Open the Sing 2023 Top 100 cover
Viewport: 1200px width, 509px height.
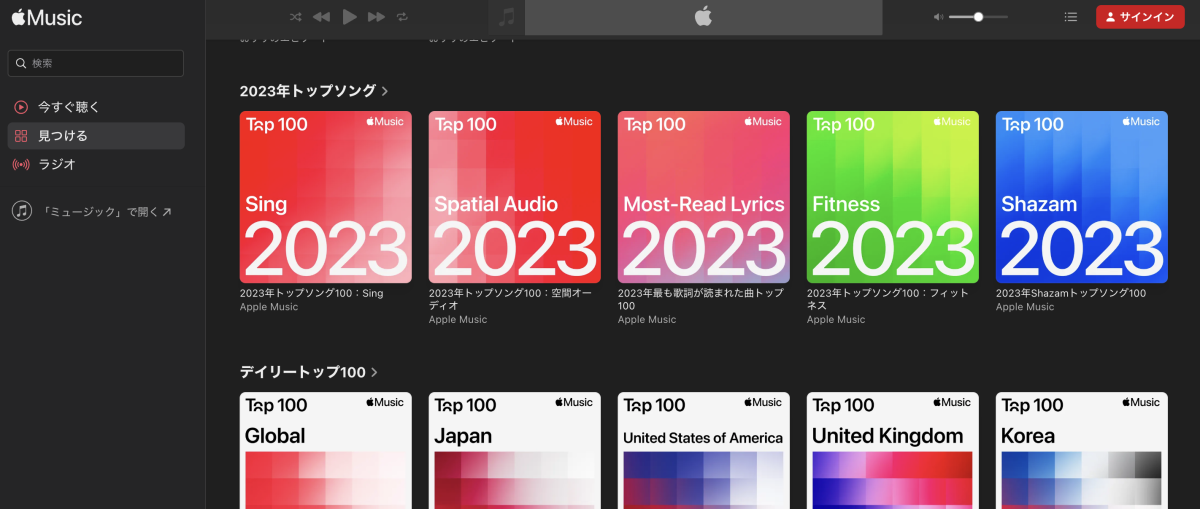[x=325, y=197]
